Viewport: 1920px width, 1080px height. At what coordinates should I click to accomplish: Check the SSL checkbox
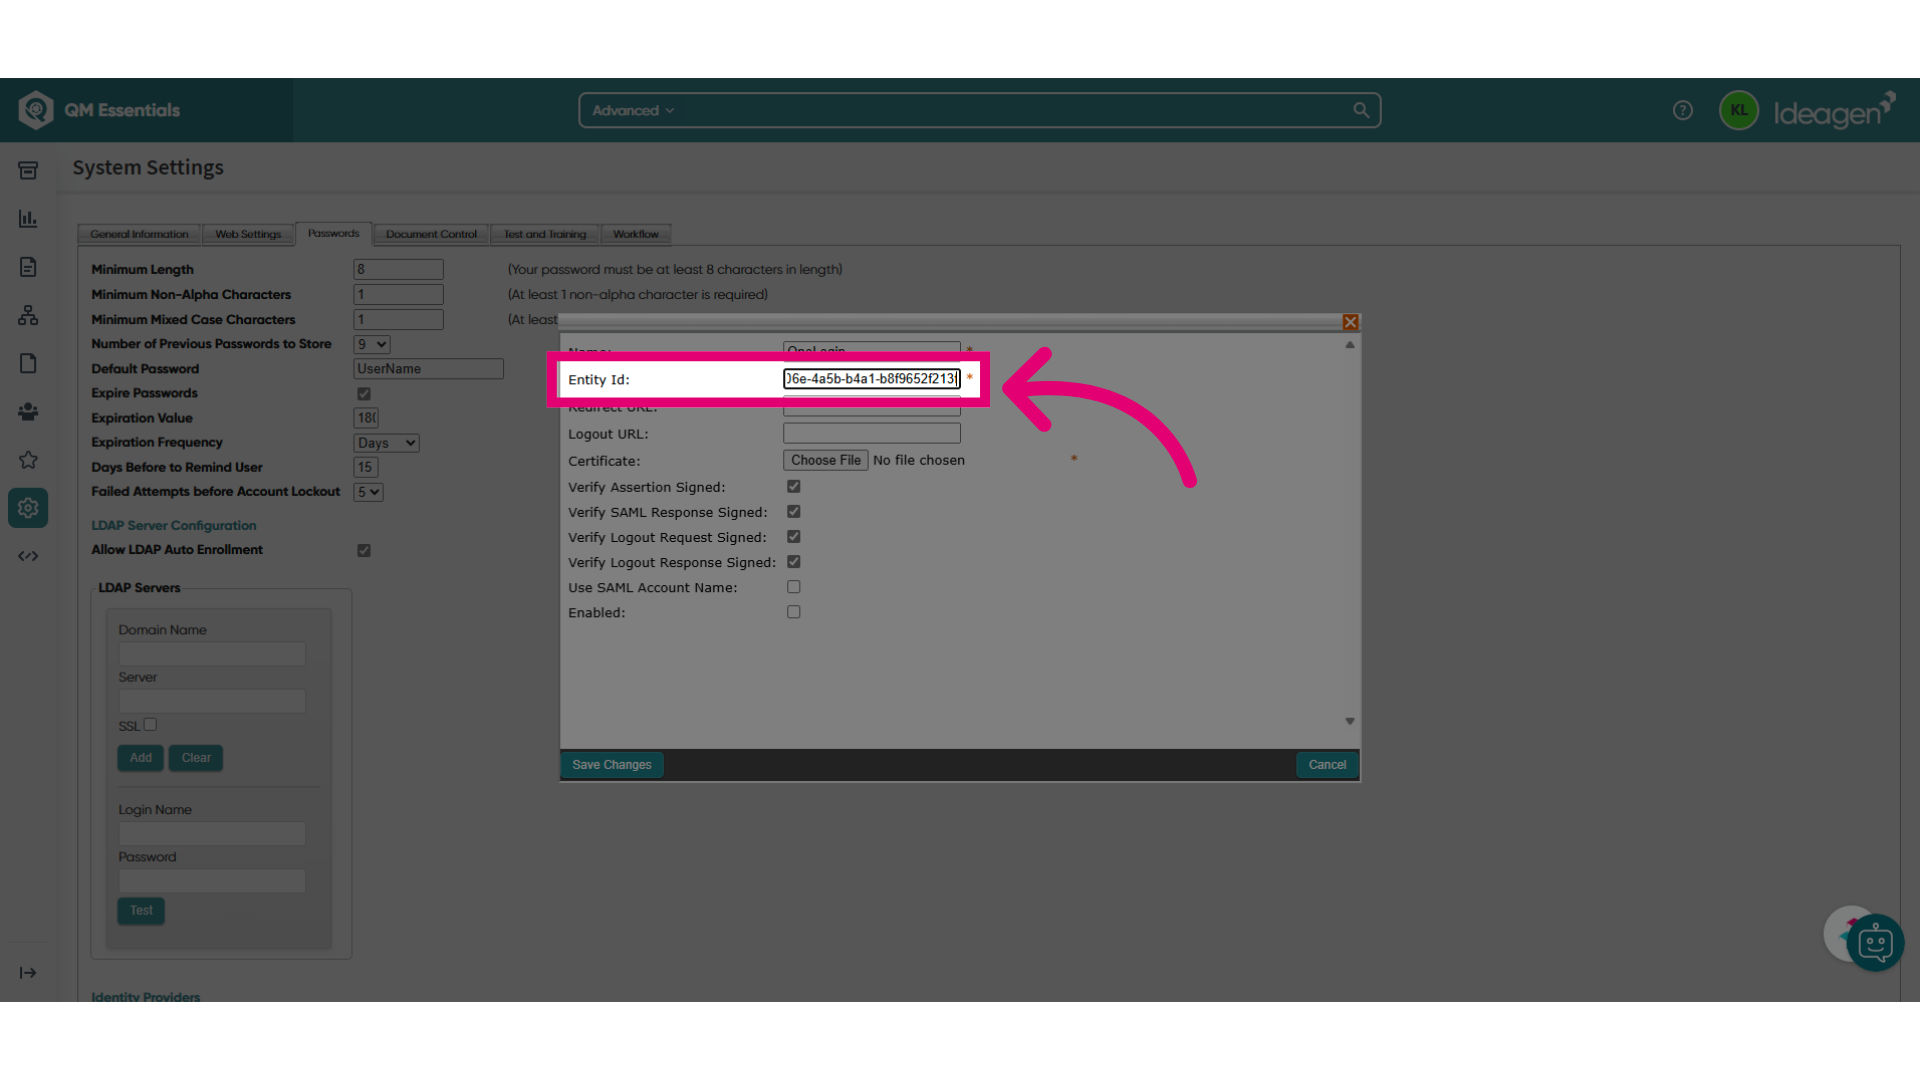click(x=150, y=725)
